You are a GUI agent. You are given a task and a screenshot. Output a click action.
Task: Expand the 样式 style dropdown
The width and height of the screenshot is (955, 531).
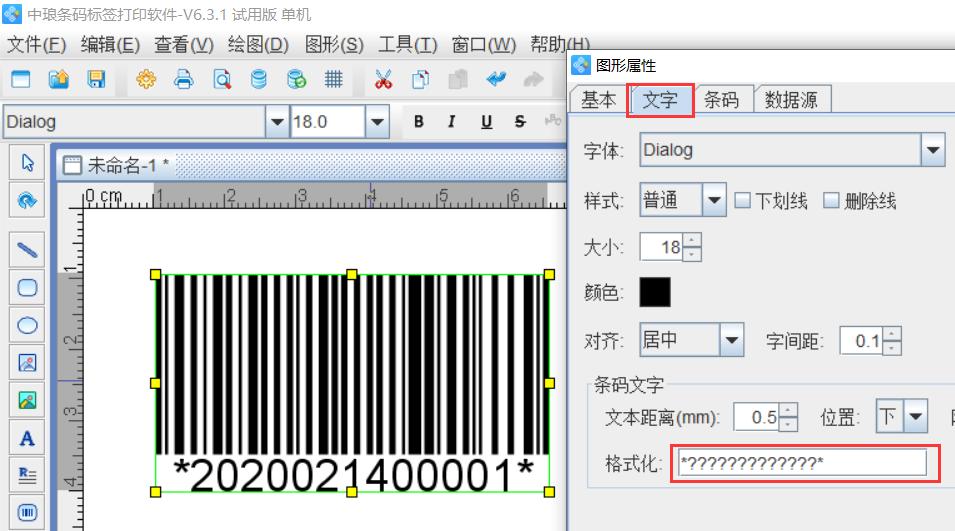pyautogui.click(x=714, y=200)
